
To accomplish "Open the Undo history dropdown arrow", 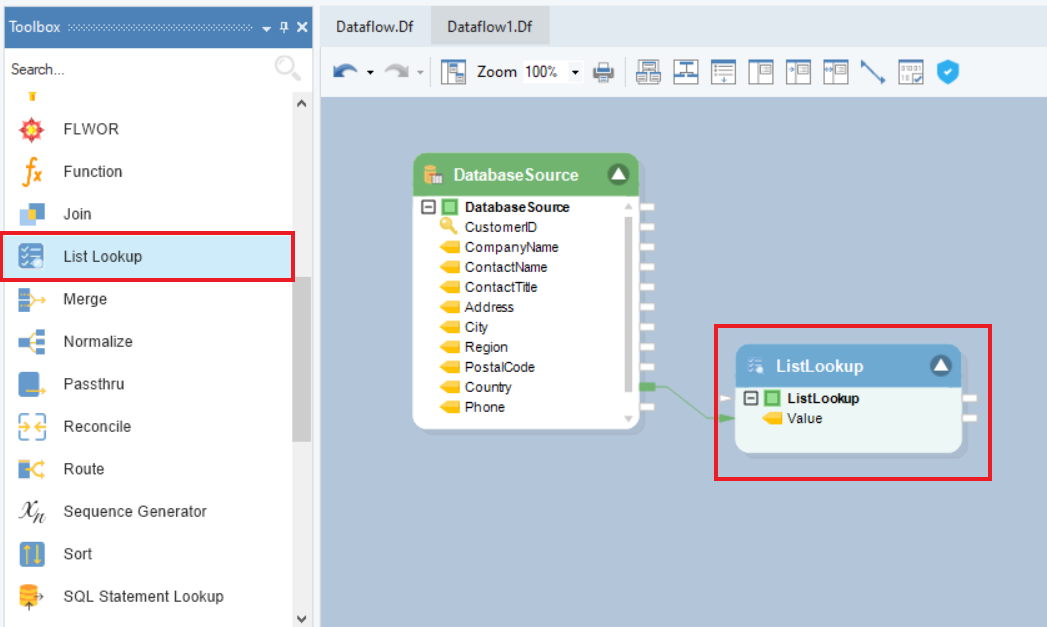I will coord(370,72).
